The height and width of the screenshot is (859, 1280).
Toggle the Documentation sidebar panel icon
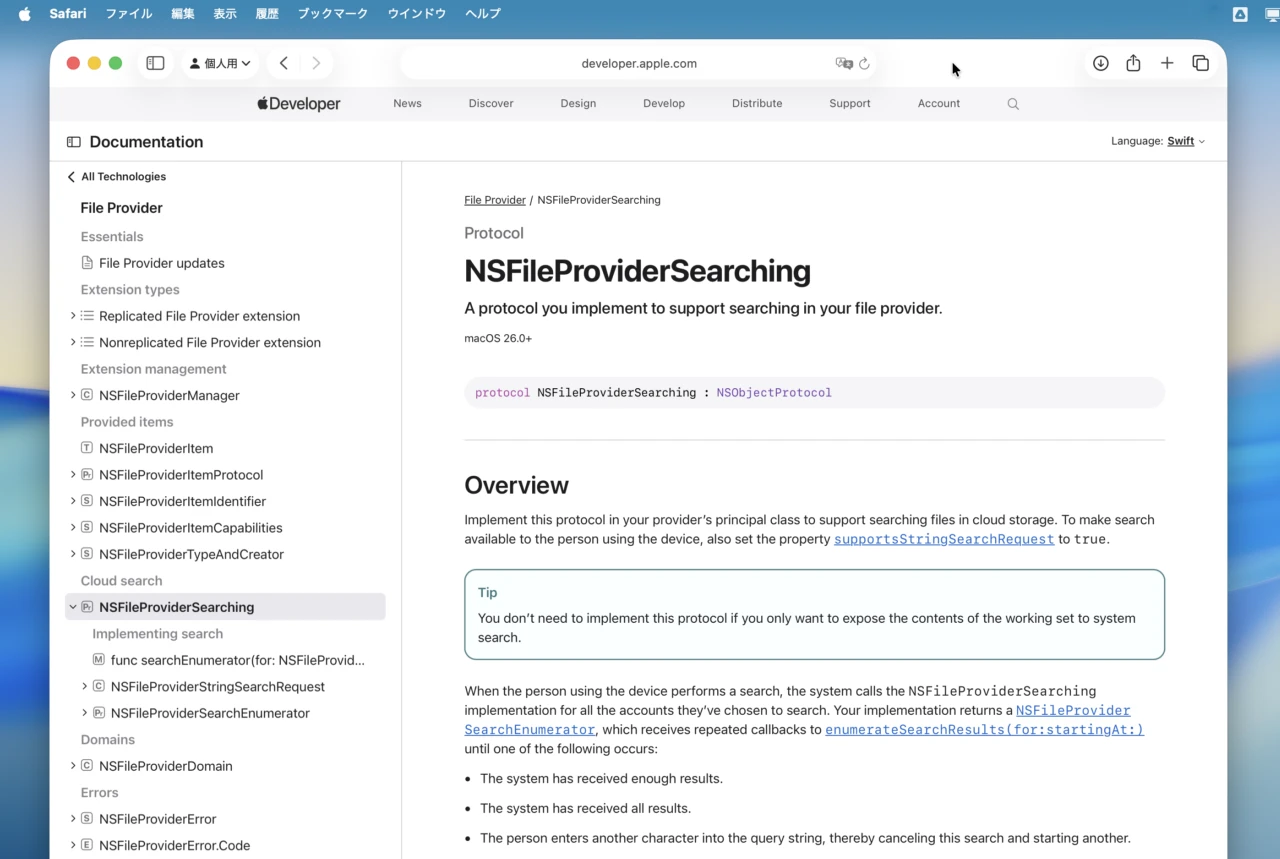pyautogui.click(x=74, y=141)
